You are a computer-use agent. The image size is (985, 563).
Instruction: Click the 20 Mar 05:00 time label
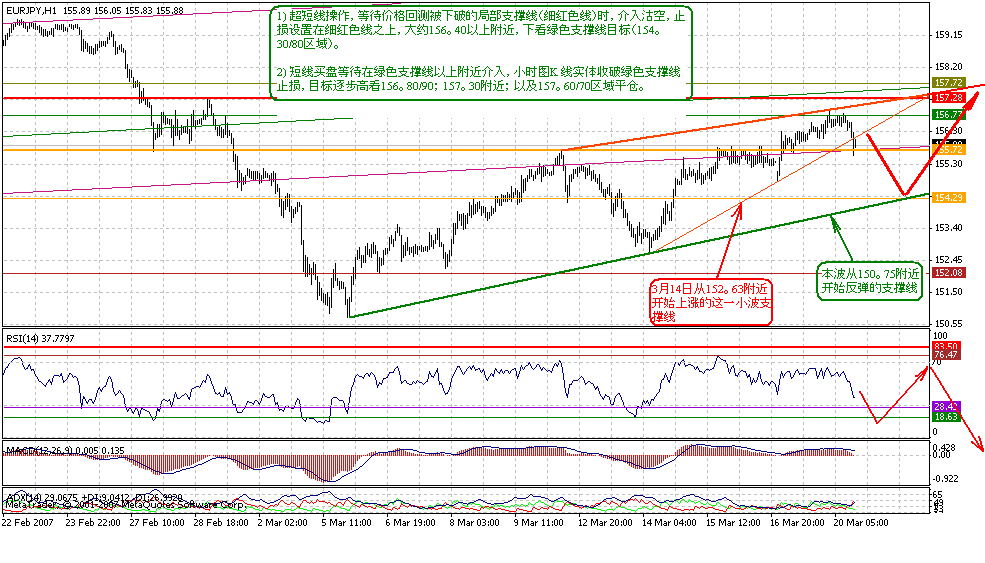pos(861,523)
